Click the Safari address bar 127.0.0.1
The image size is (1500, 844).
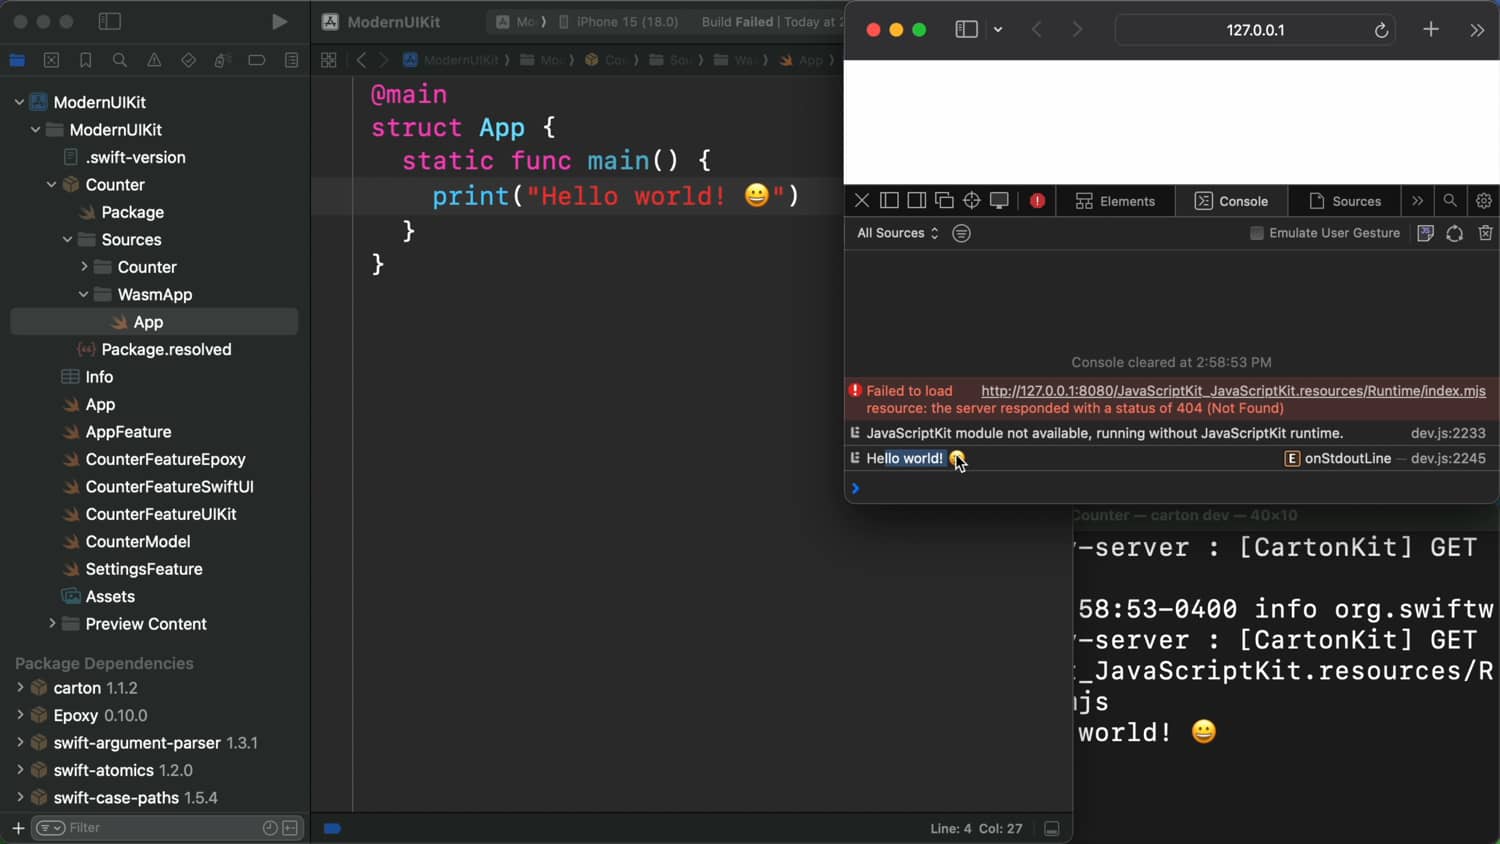[x=1255, y=30]
